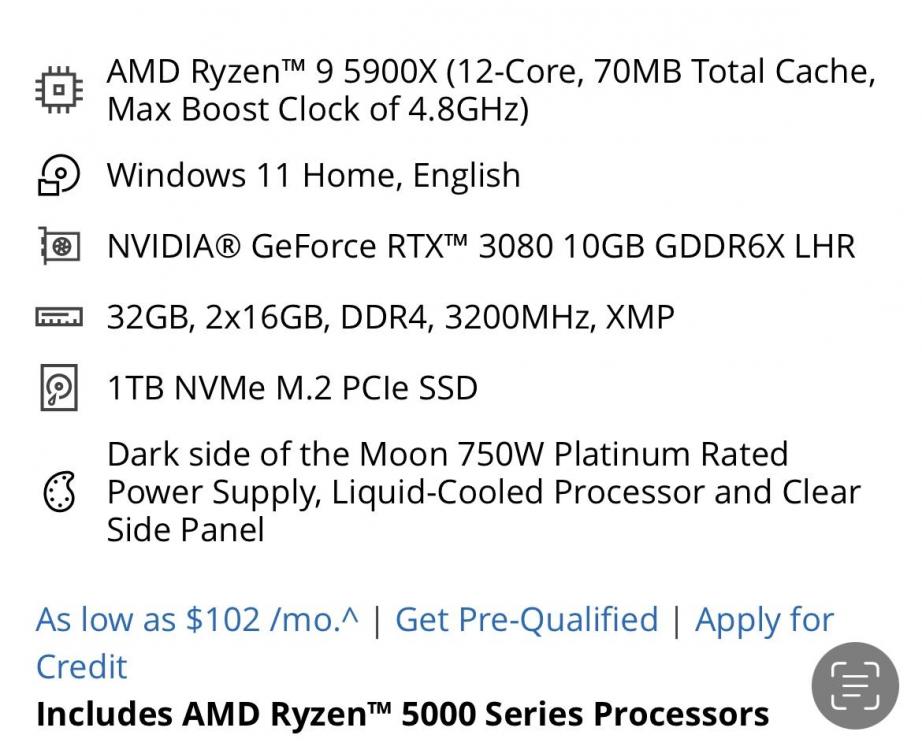Click the graphics card icon
This screenshot has width=922, height=750.
click(x=59, y=246)
